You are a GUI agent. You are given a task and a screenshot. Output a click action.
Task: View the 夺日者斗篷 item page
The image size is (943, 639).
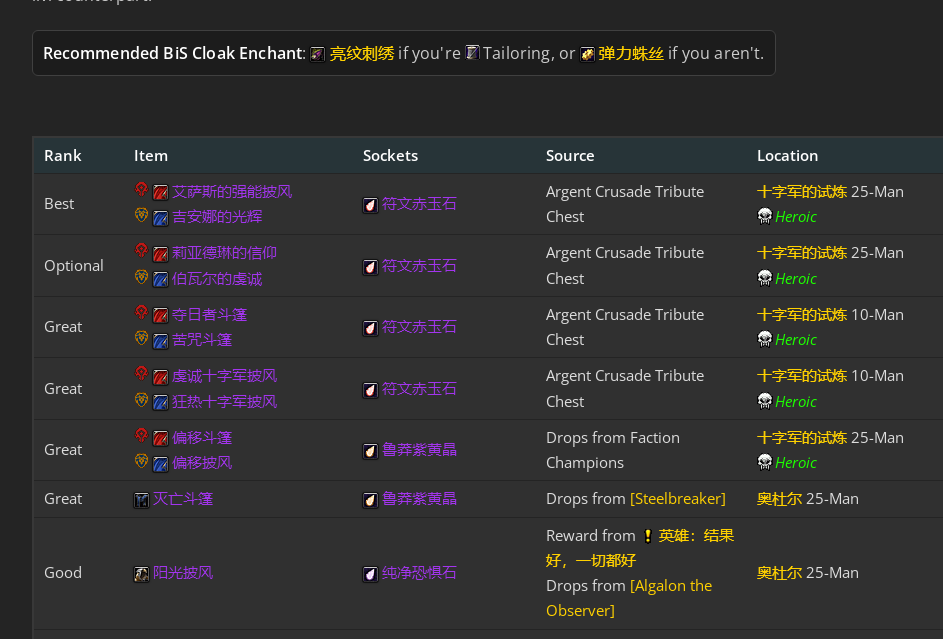coord(209,315)
